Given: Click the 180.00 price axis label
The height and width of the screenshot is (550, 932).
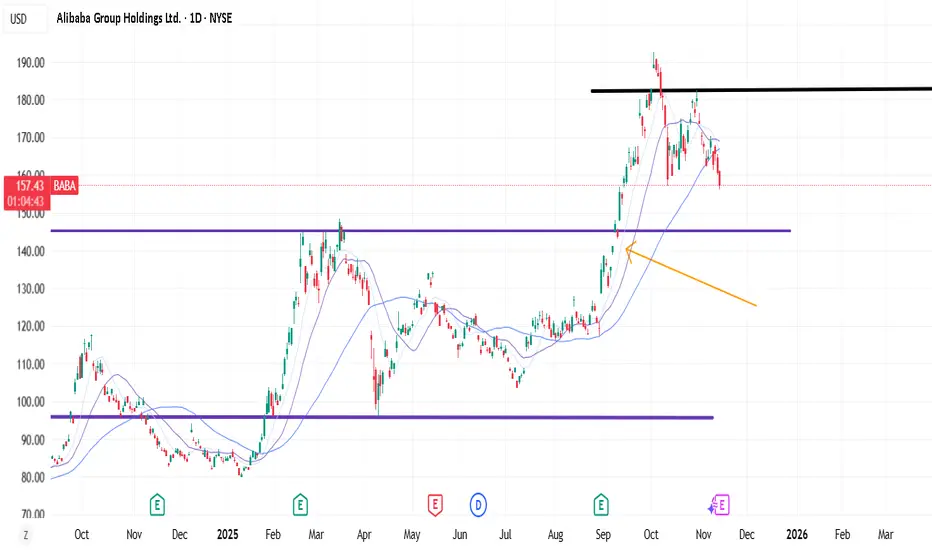Looking at the screenshot, I should tap(31, 100).
